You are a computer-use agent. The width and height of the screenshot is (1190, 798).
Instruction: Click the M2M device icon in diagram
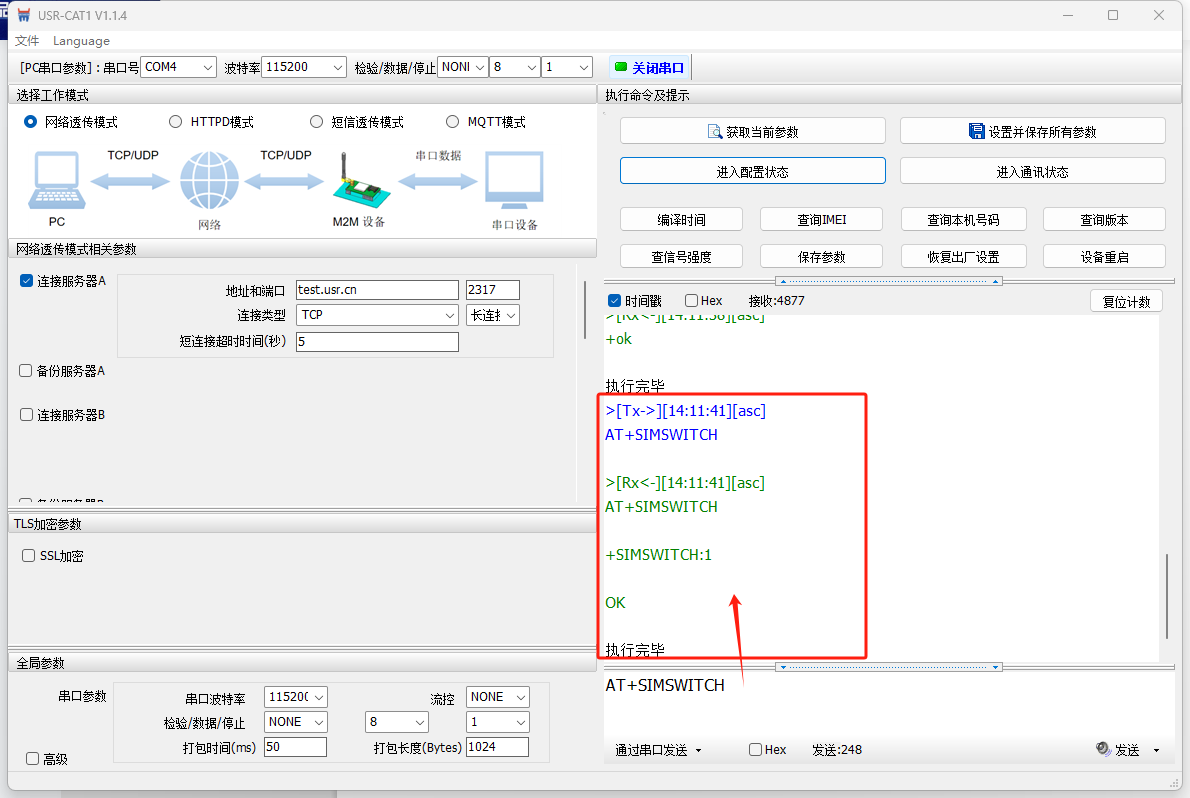click(x=358, y=182)
